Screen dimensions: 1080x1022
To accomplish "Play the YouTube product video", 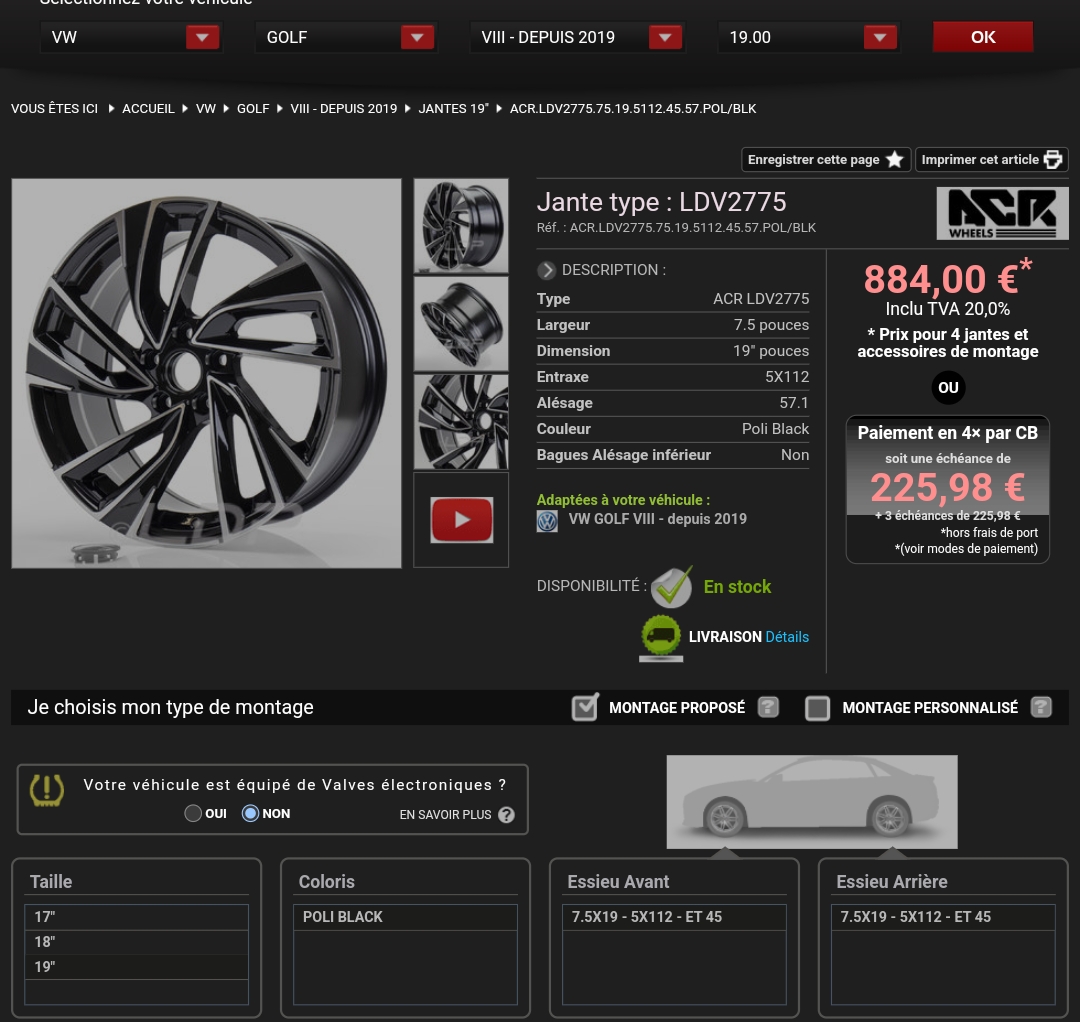I will (x=461, y=520).
